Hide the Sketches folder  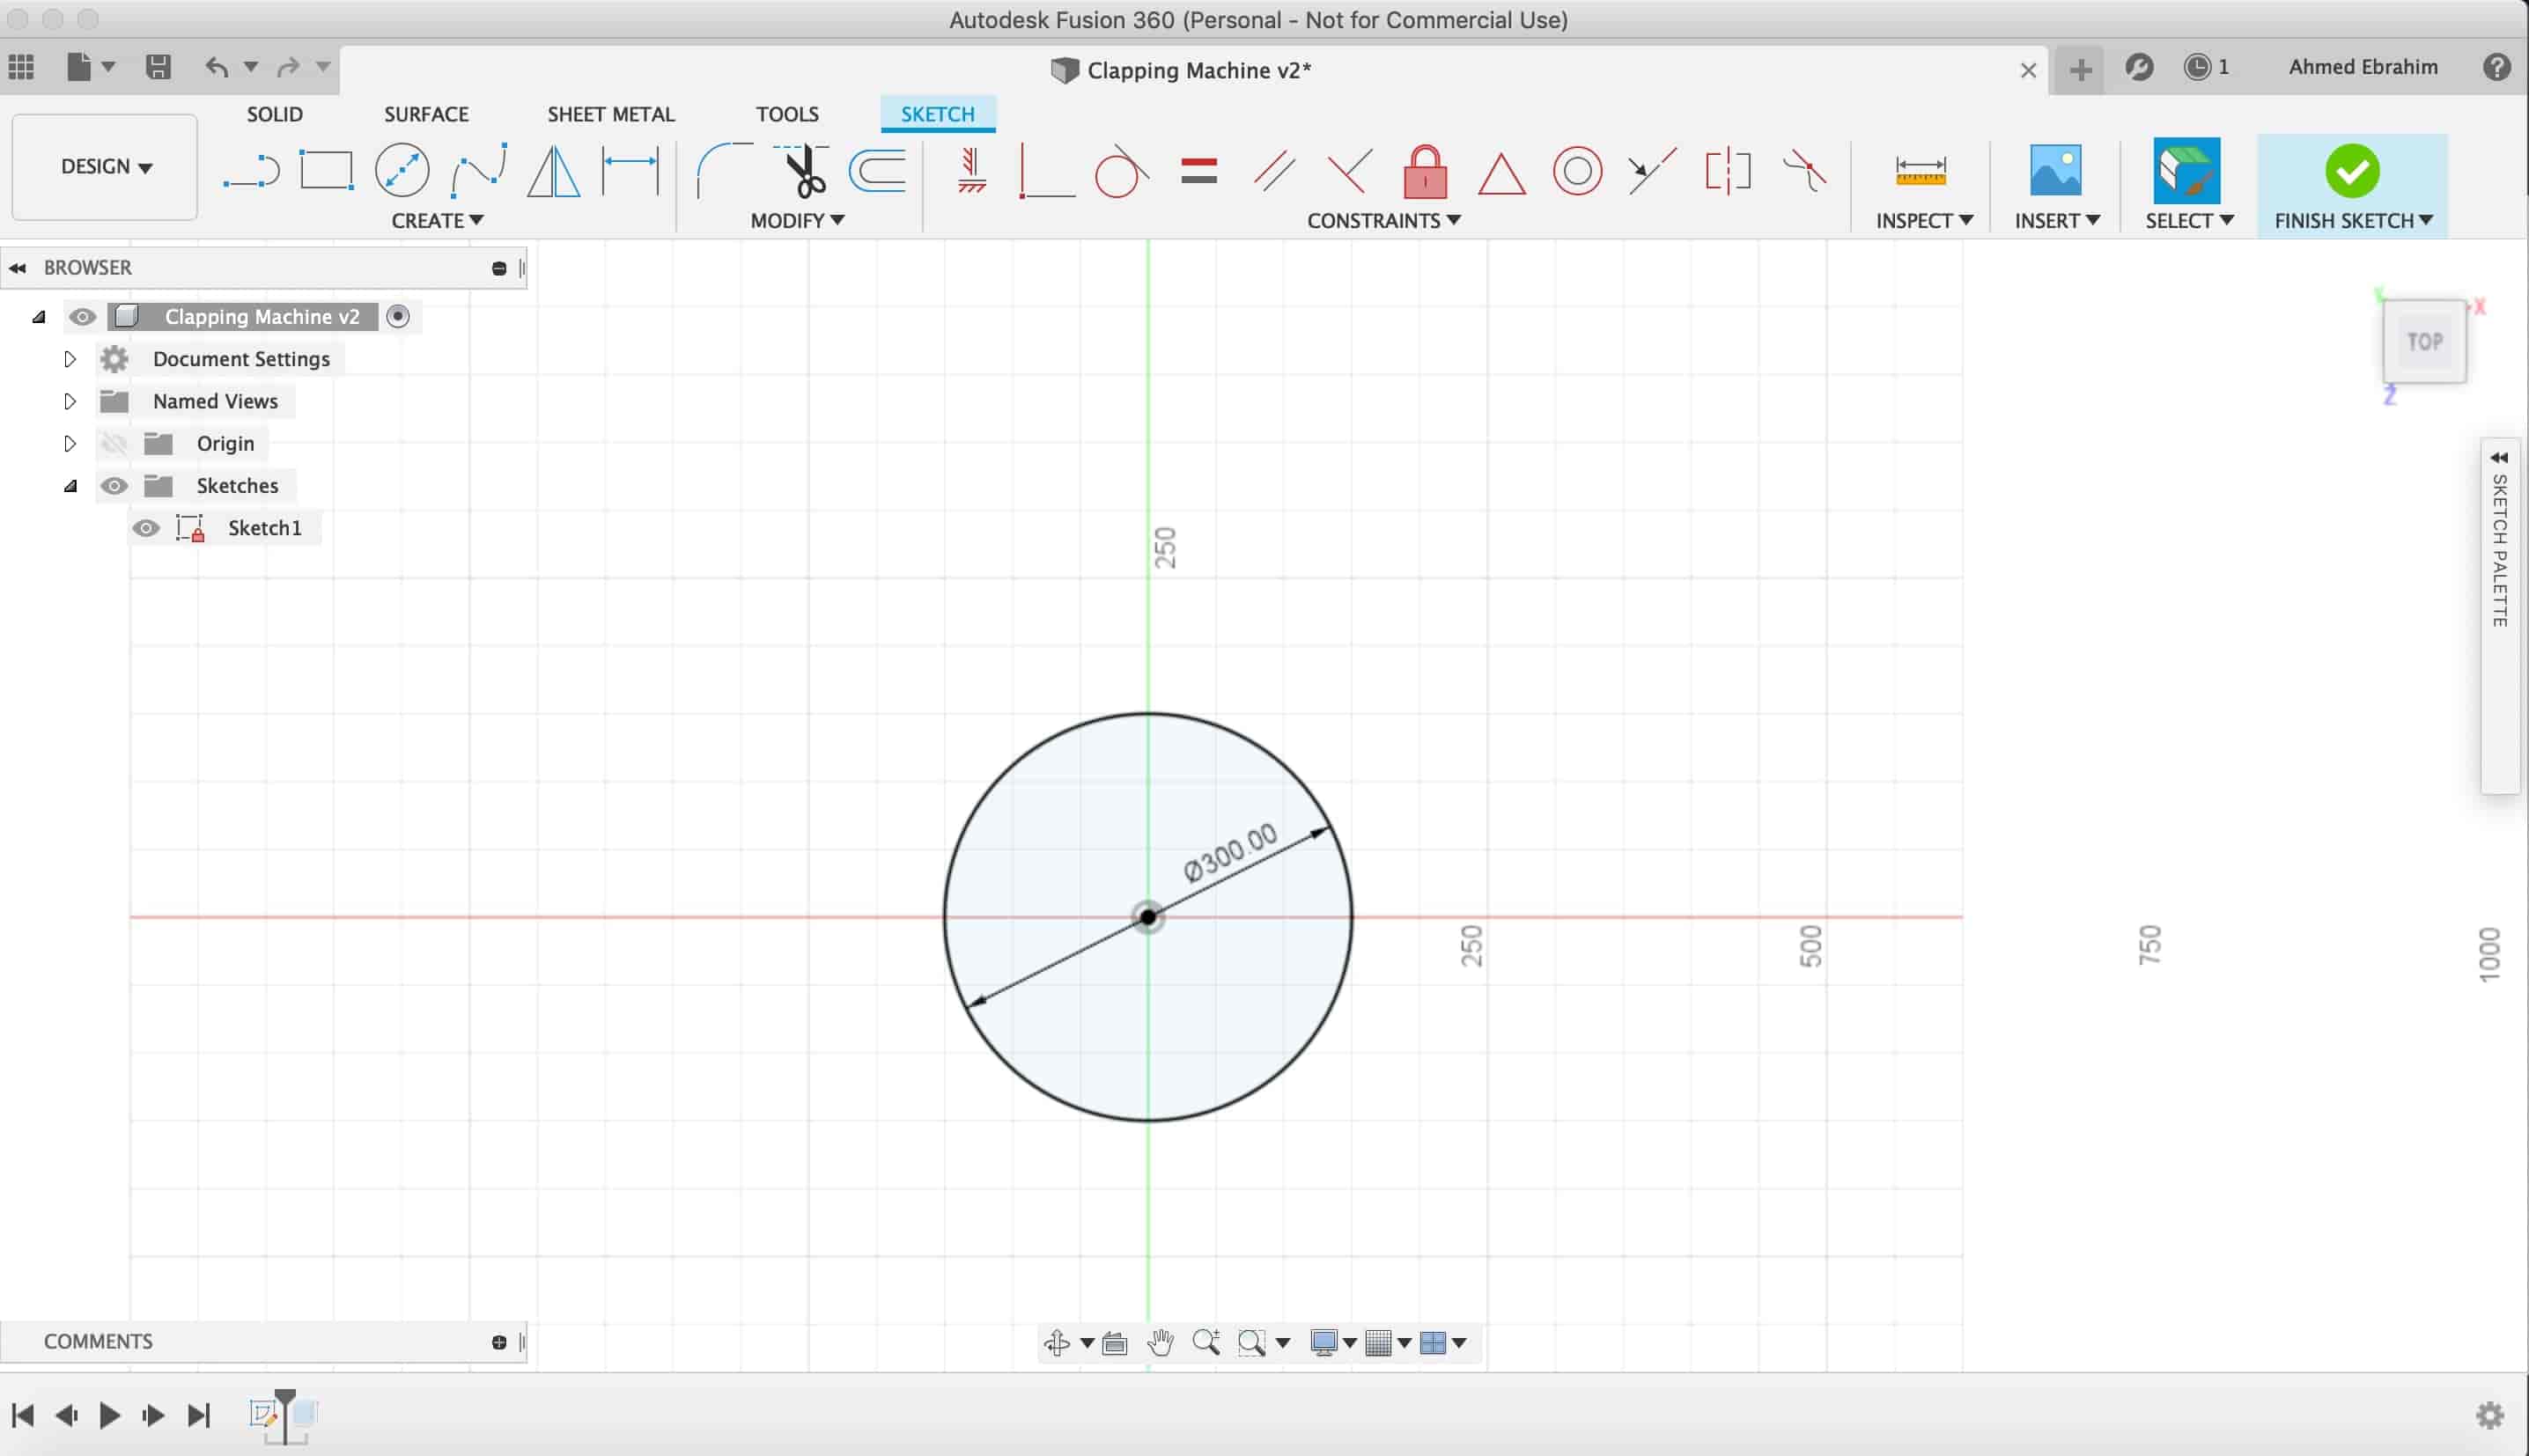click(x=114, y=486)
